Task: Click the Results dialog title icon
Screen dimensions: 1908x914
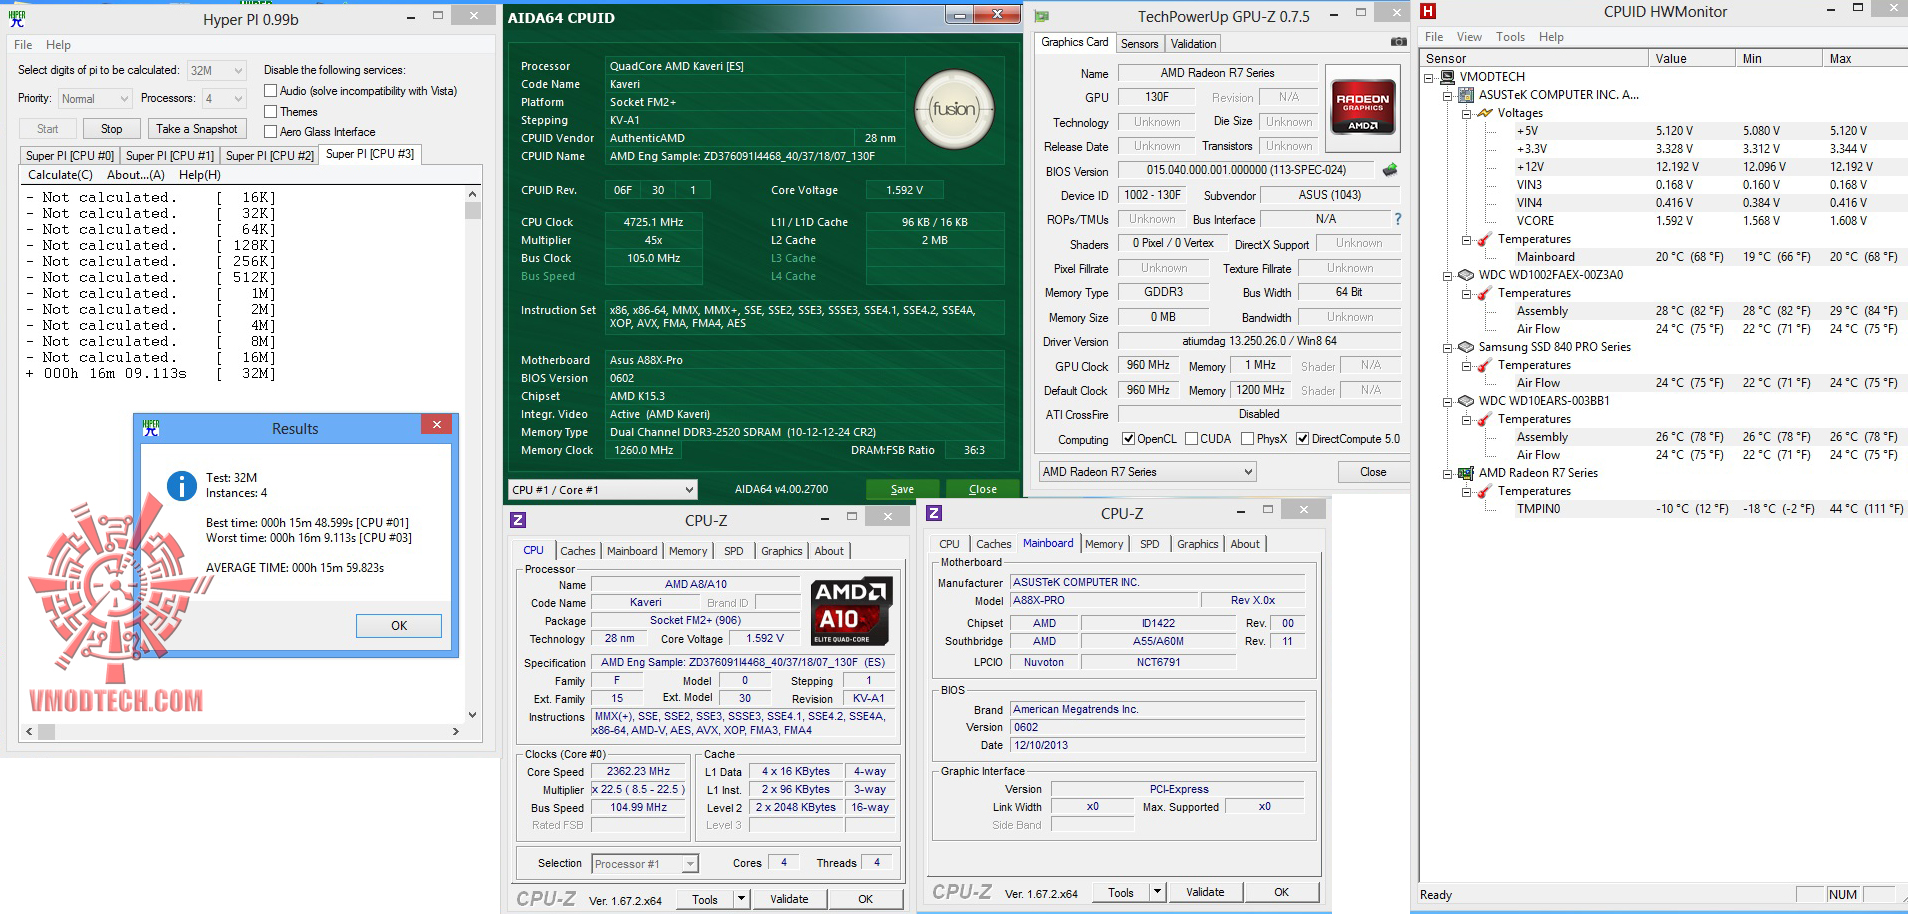Action: [x=151, y=427]
